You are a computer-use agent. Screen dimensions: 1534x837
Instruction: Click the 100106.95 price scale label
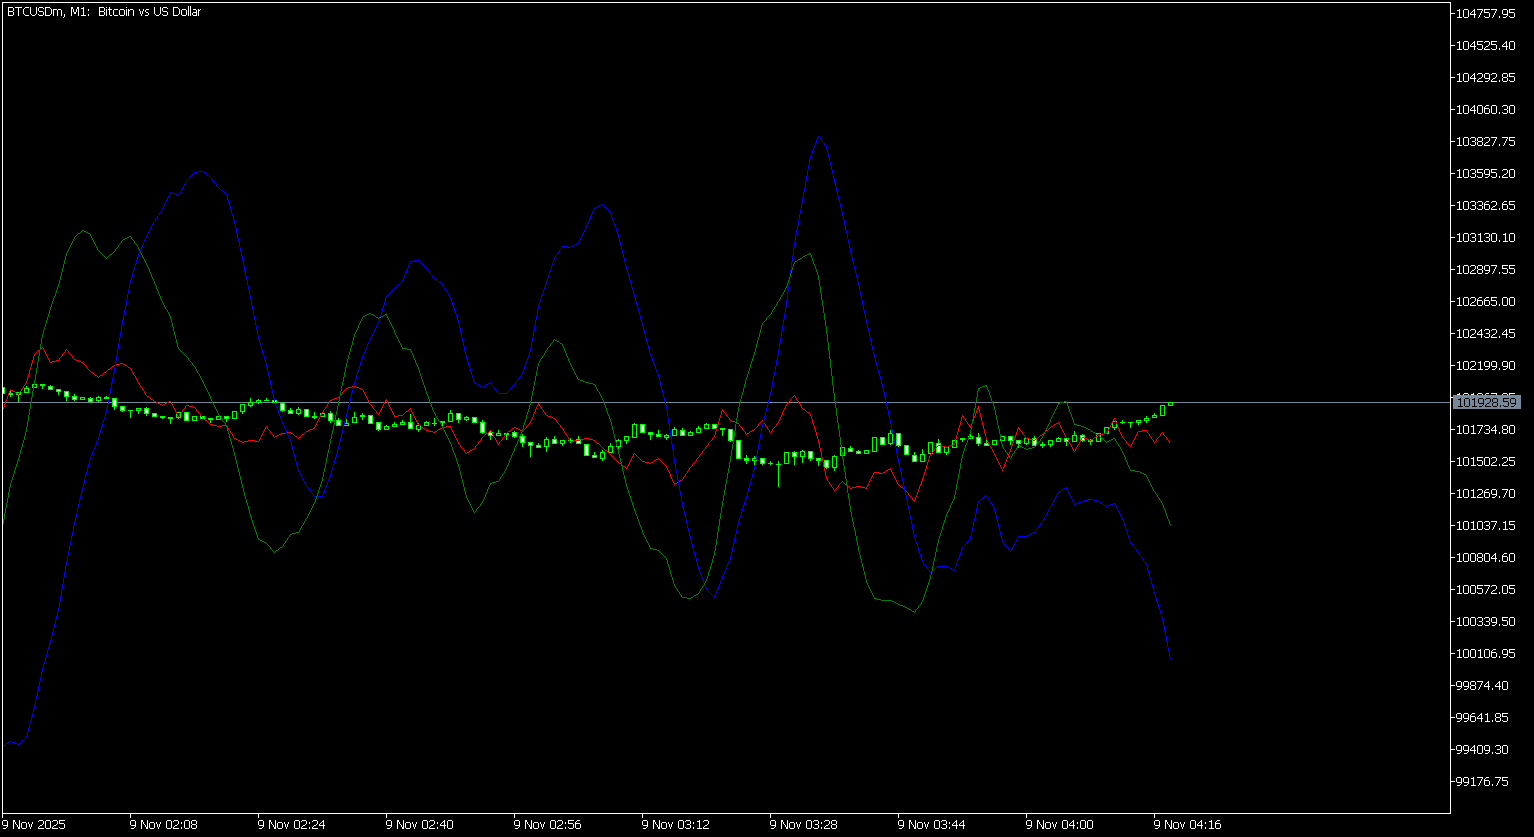pos(1488,653)
